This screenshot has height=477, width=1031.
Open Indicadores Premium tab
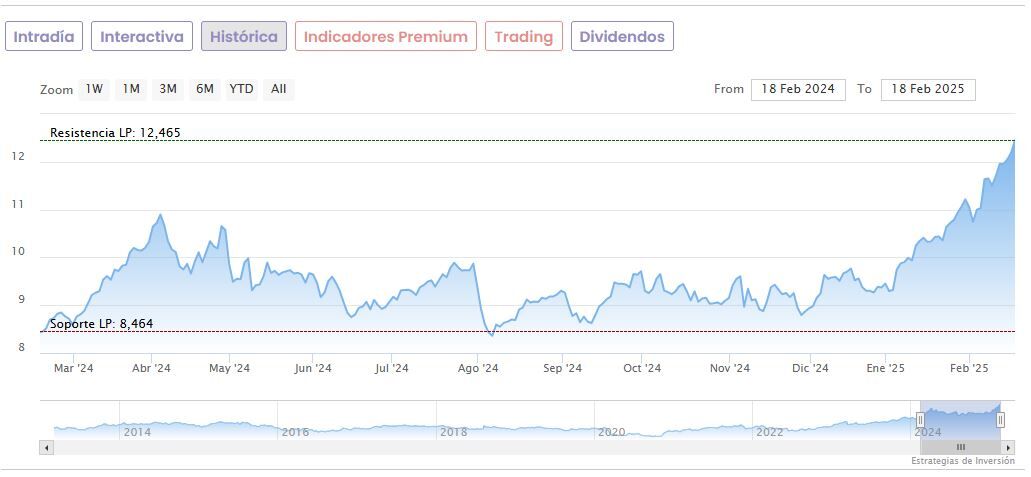(x=385, y=37)
